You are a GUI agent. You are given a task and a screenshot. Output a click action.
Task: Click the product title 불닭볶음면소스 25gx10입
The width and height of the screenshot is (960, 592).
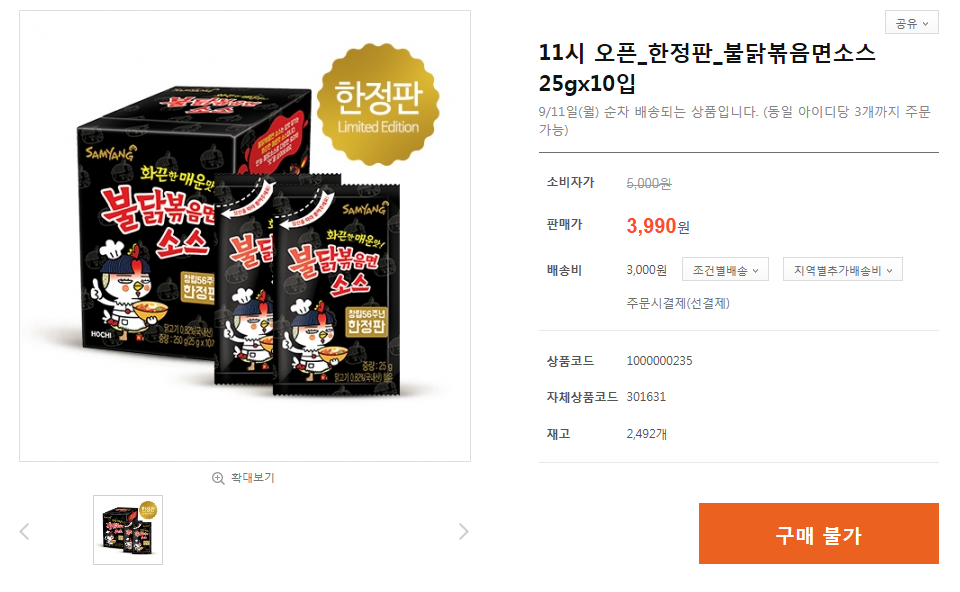707,67
